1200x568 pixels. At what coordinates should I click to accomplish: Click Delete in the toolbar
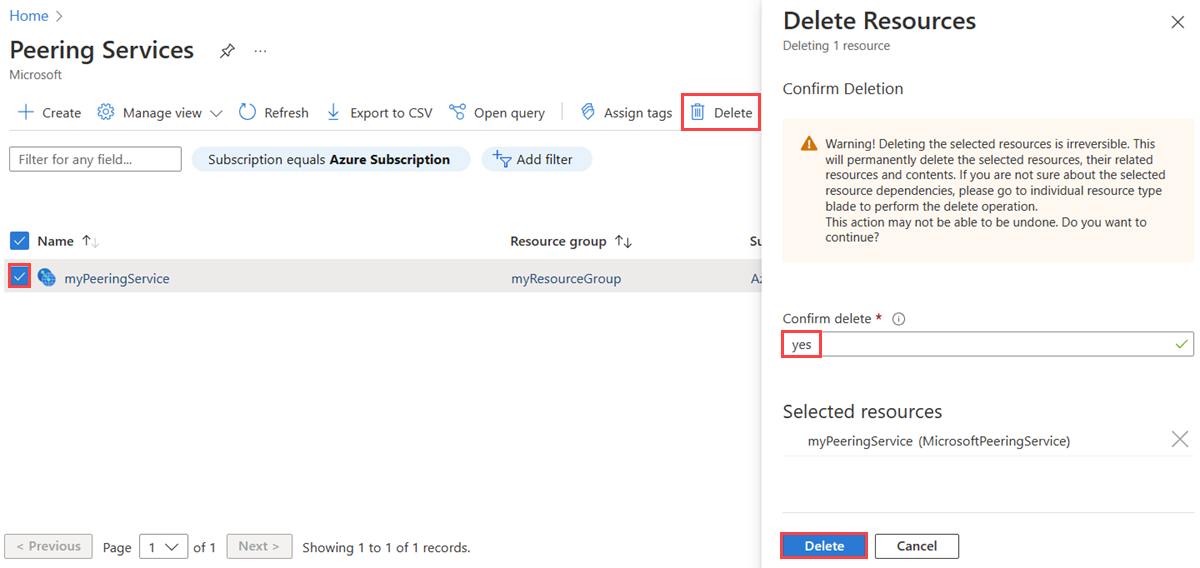[x=721, y=113]
